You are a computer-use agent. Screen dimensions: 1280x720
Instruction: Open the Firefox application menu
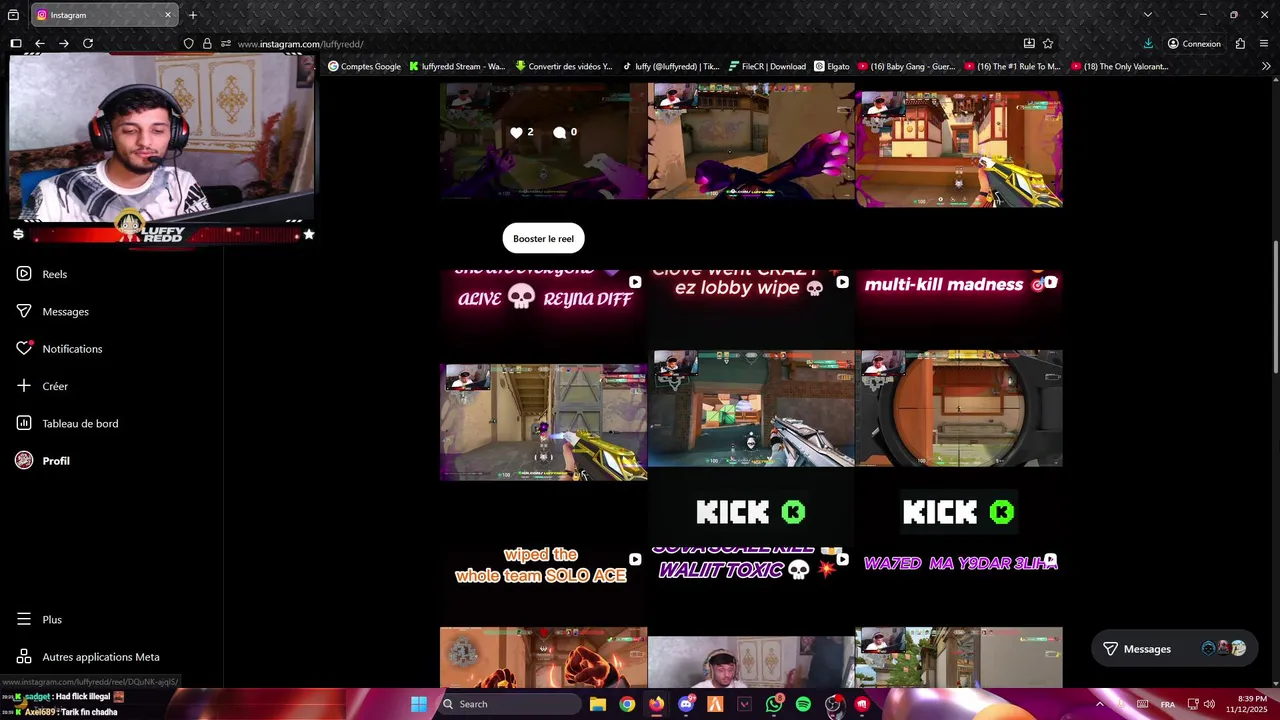[1265, 43]
